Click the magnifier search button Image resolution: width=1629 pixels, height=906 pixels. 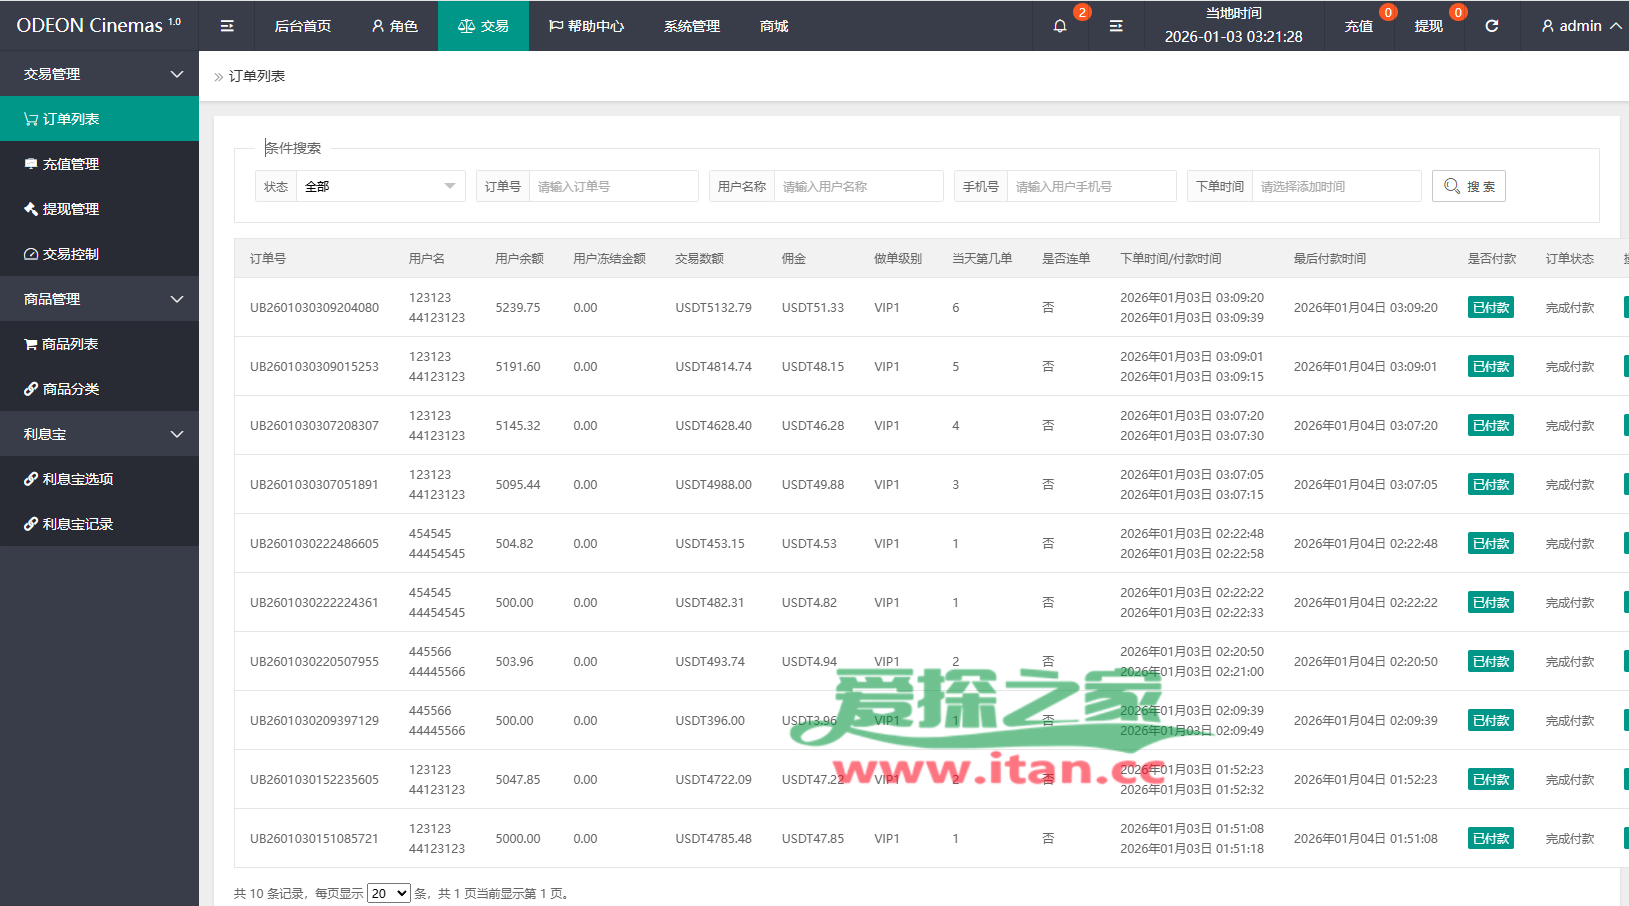point(1468,186)
